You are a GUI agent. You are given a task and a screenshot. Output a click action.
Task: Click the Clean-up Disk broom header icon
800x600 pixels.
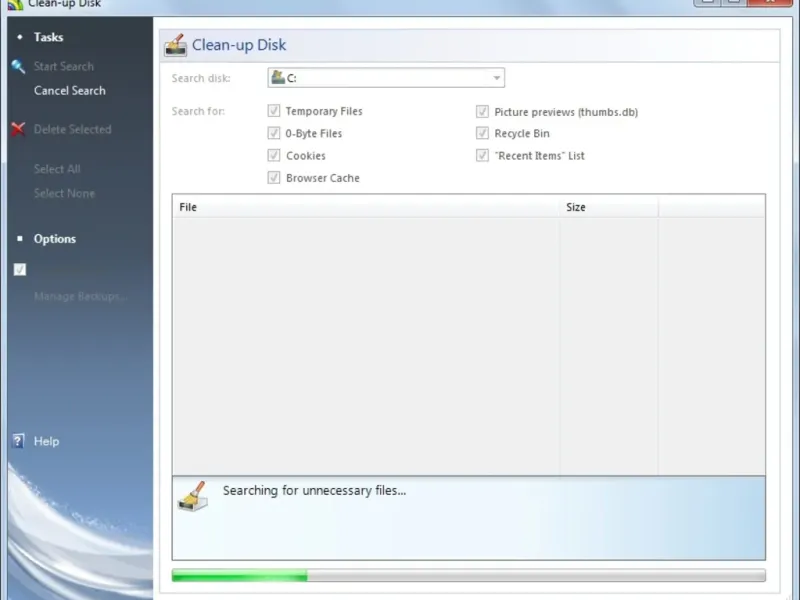click(176, 45)
